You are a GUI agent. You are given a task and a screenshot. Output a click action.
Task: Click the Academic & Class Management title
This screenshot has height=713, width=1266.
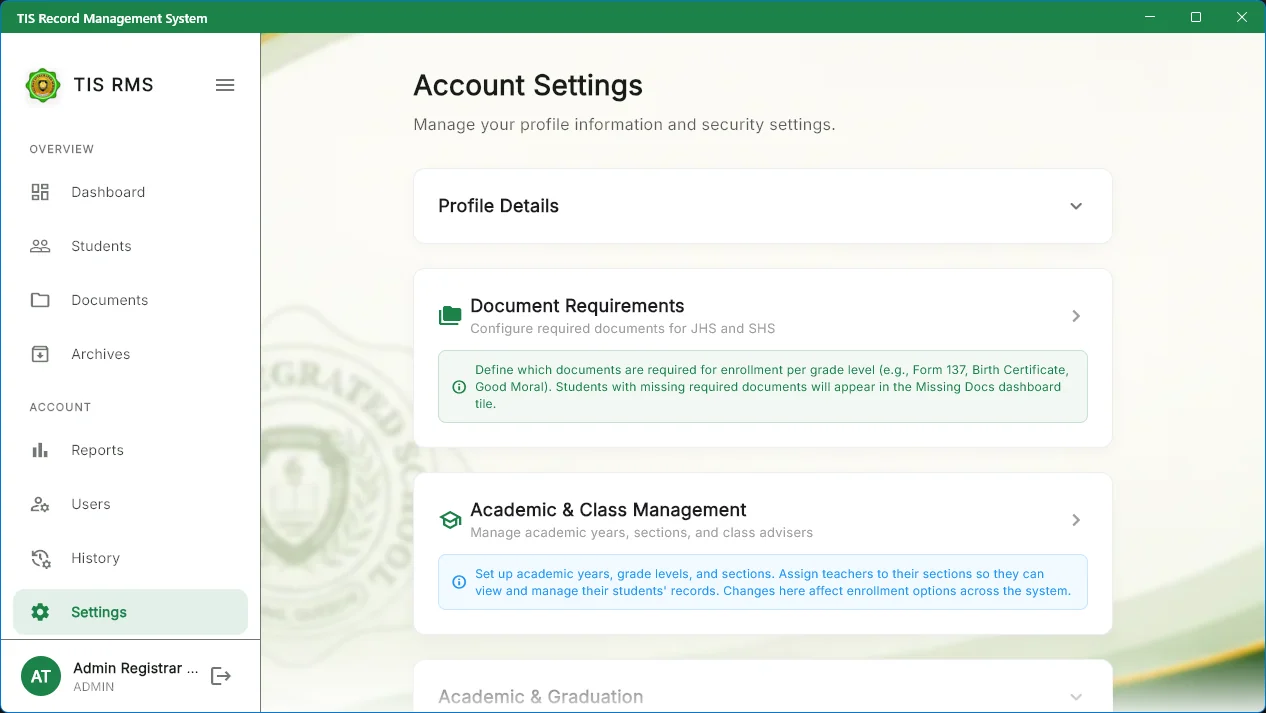608,510
